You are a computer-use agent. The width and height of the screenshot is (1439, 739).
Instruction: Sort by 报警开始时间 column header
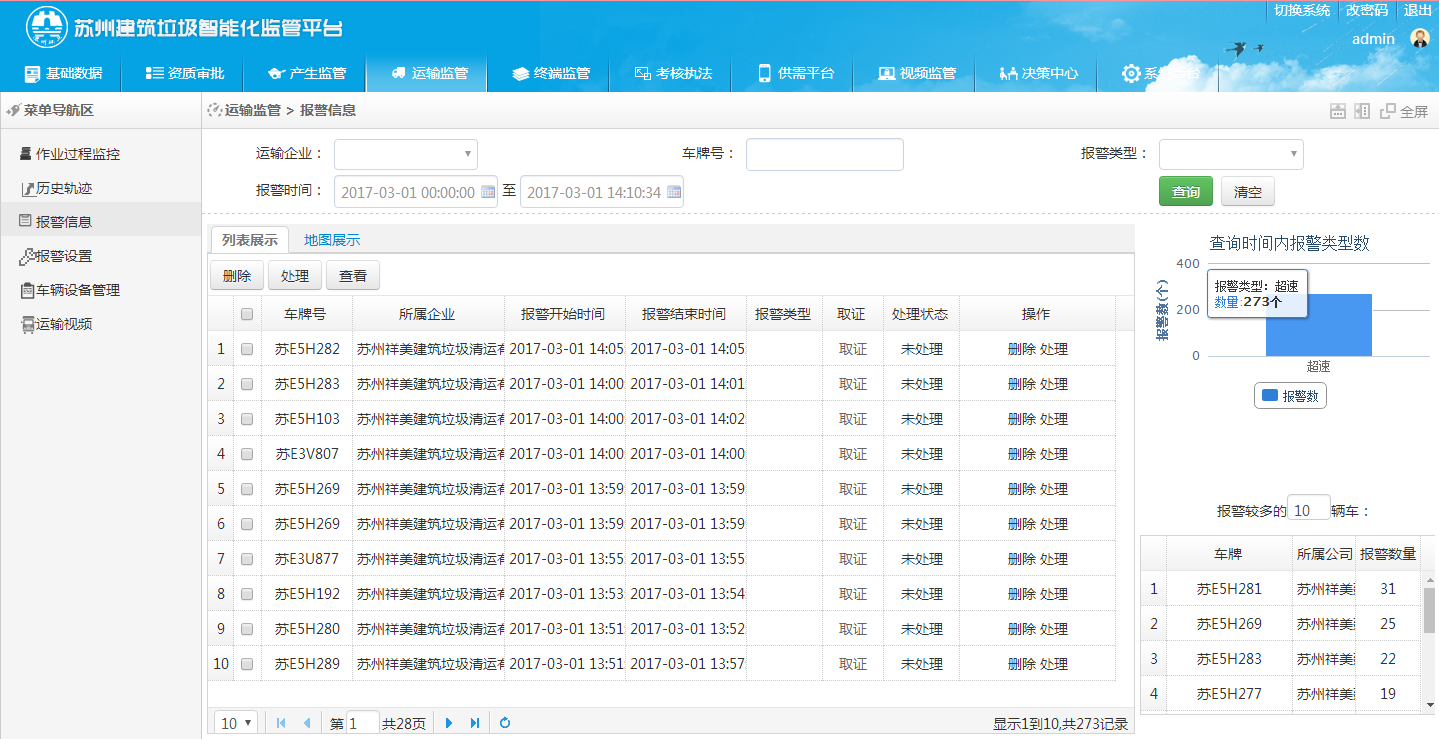tap(563, 314)
